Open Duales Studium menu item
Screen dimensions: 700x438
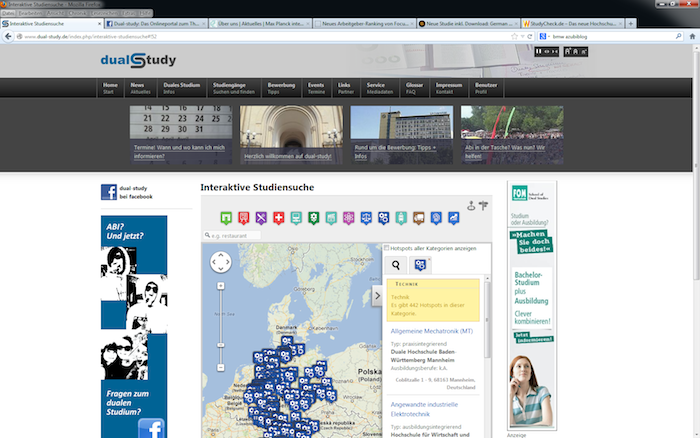pos(182,88)
